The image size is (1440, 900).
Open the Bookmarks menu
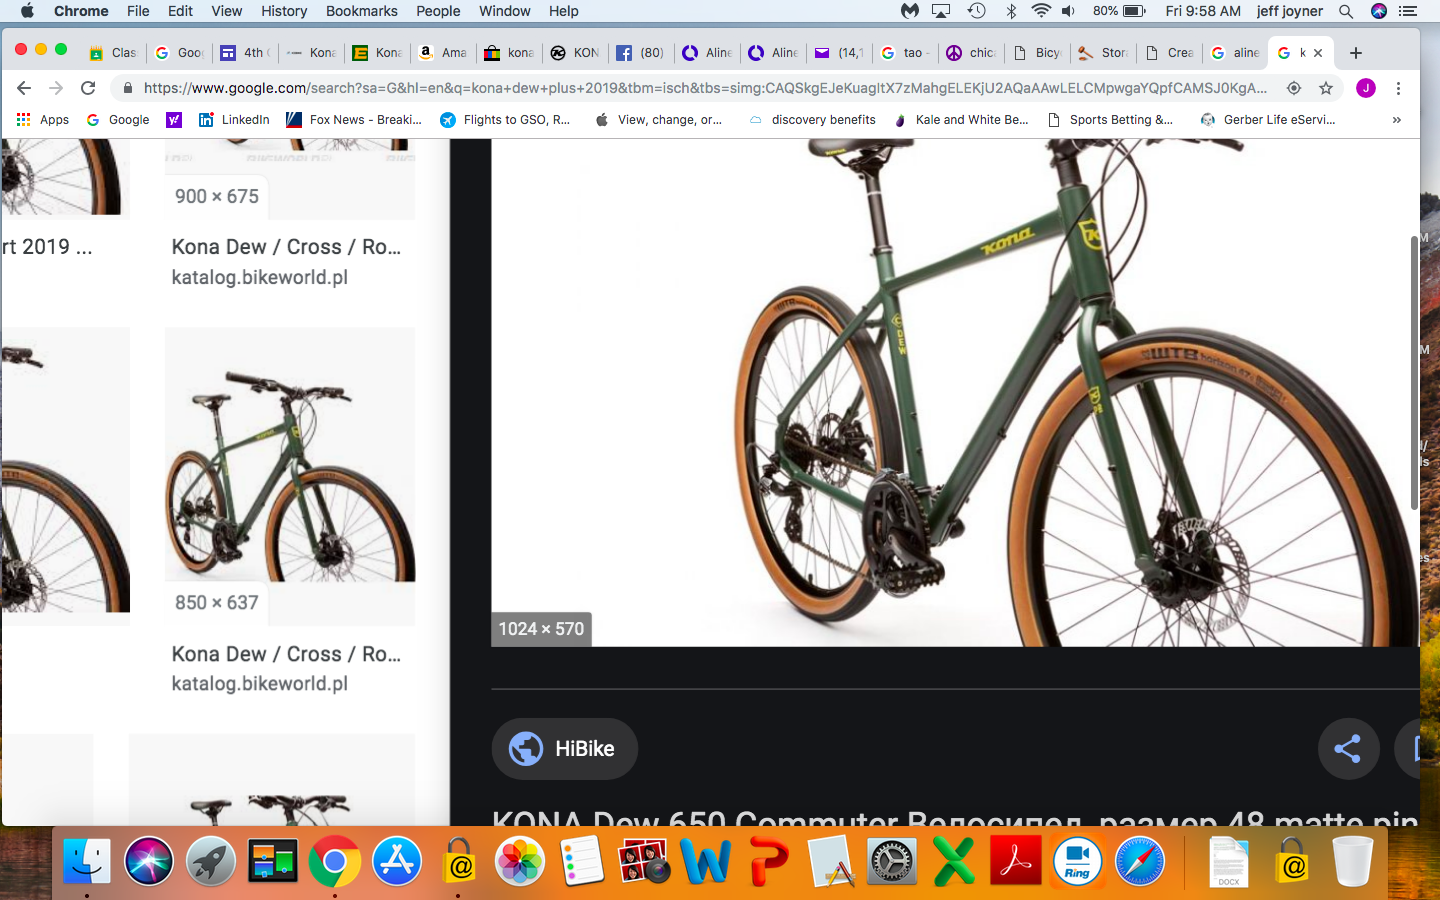[x=362, y=11]
